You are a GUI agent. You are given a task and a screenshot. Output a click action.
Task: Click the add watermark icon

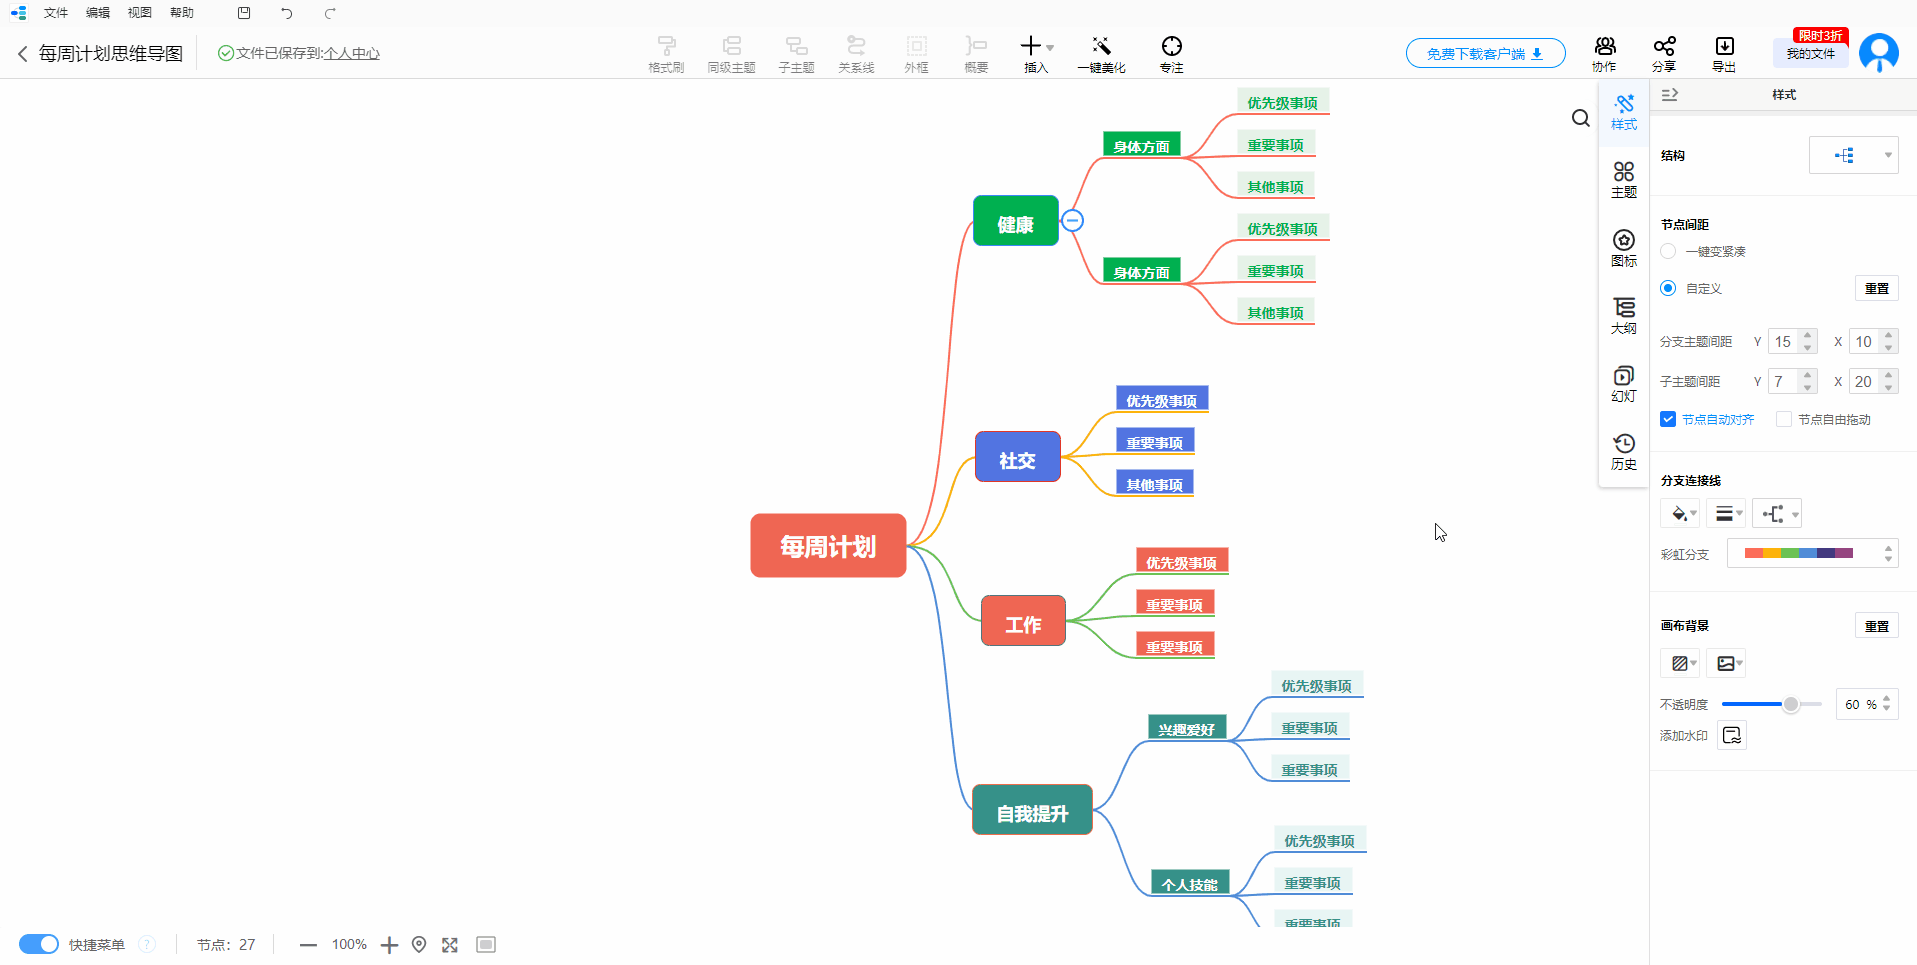click(1732, 736)
